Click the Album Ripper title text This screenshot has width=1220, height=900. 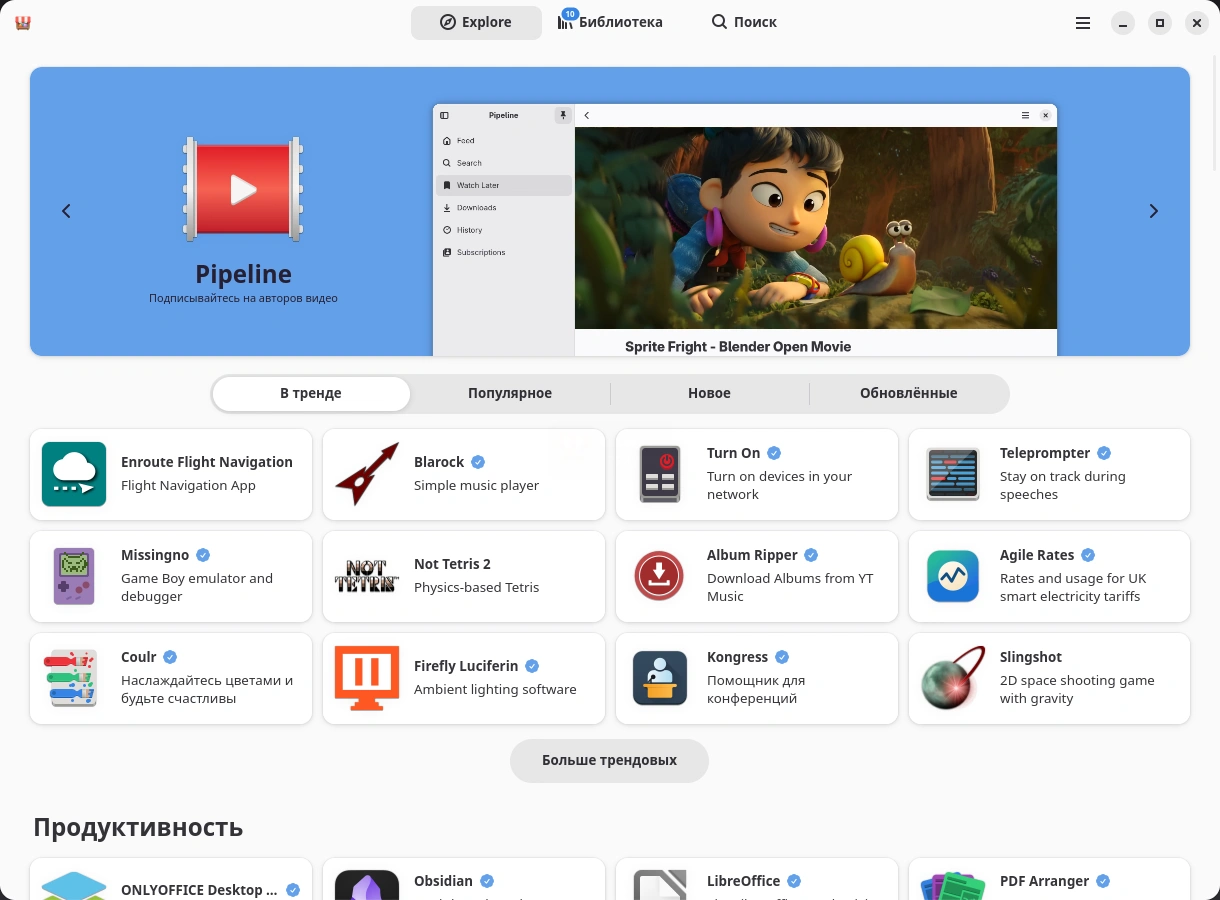752,555
